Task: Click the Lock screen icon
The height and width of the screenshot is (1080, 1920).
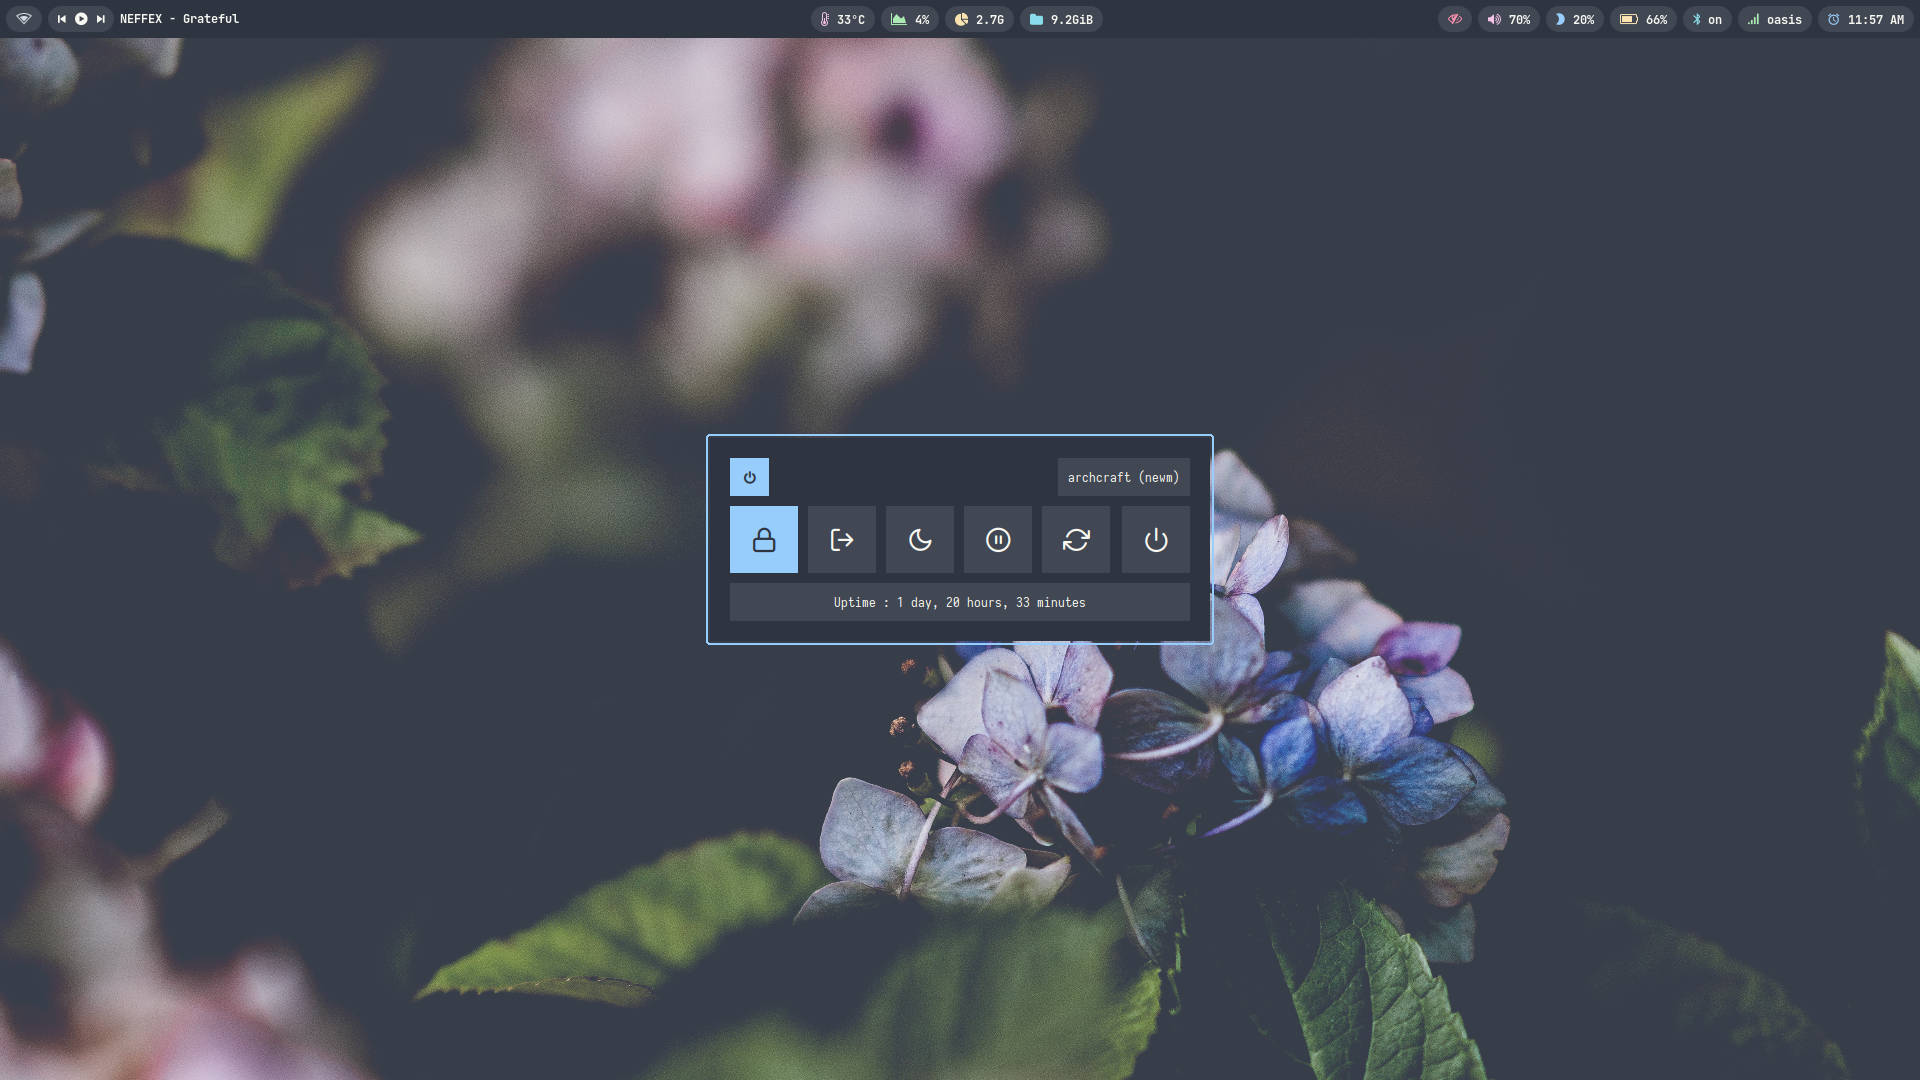Action: pyautogui.click(x=763, y=540)
